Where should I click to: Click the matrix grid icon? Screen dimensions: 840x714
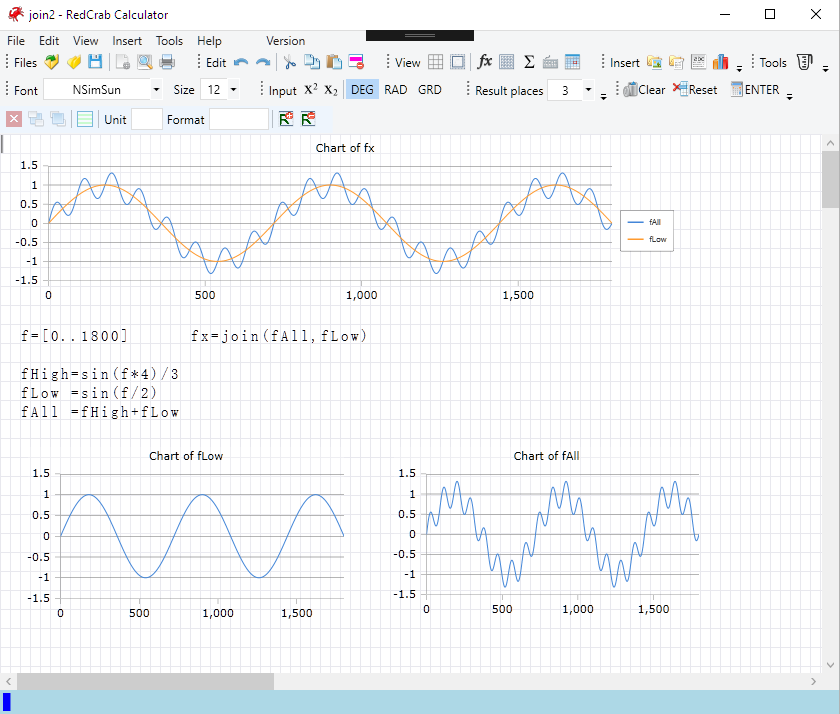tap(506, 62)
